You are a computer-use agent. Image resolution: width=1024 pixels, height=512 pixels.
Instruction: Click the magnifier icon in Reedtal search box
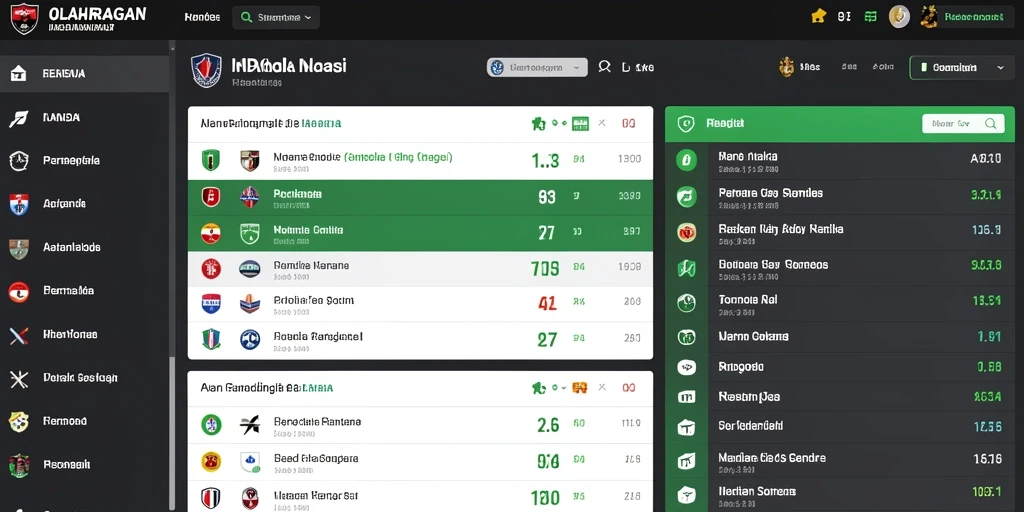pos(991,123)
